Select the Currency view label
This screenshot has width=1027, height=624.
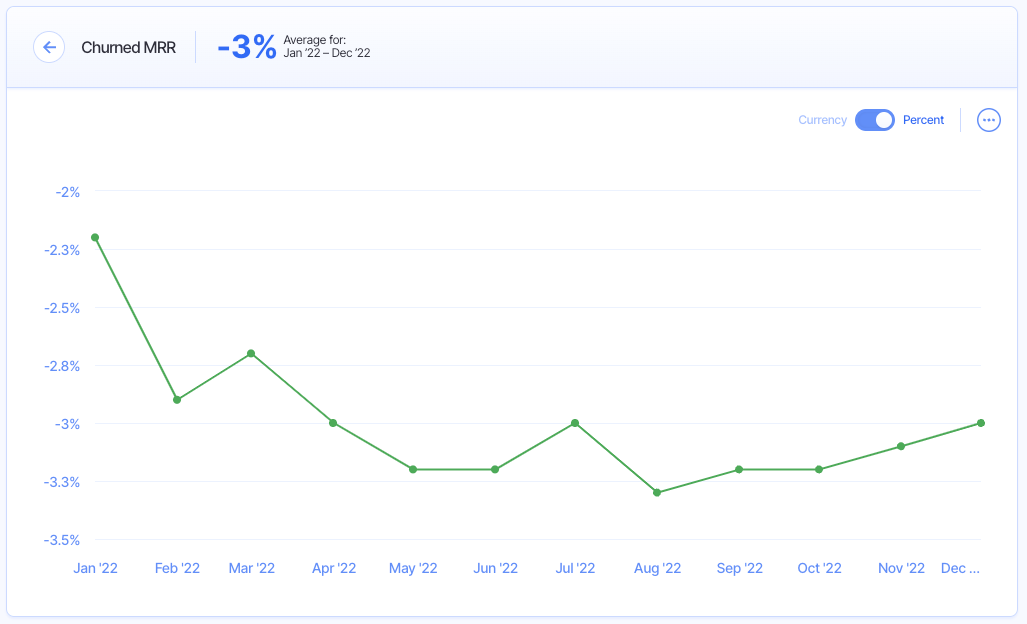coord(822,120)
